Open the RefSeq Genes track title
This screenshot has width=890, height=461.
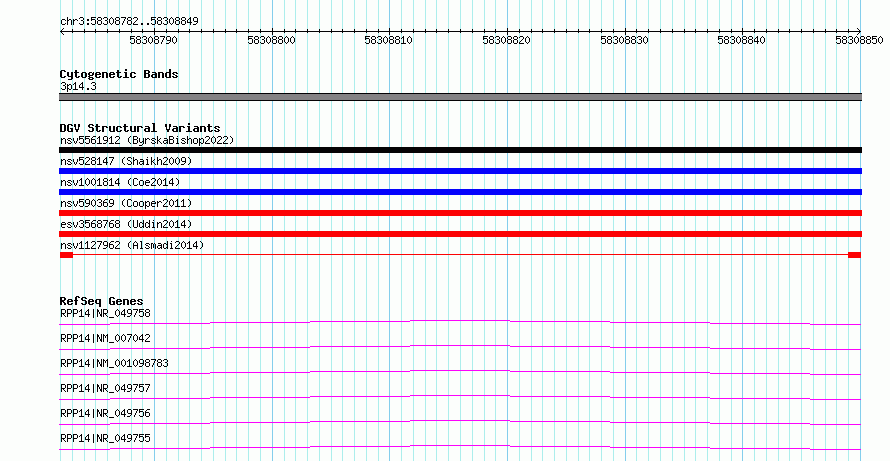pos(102,301)
